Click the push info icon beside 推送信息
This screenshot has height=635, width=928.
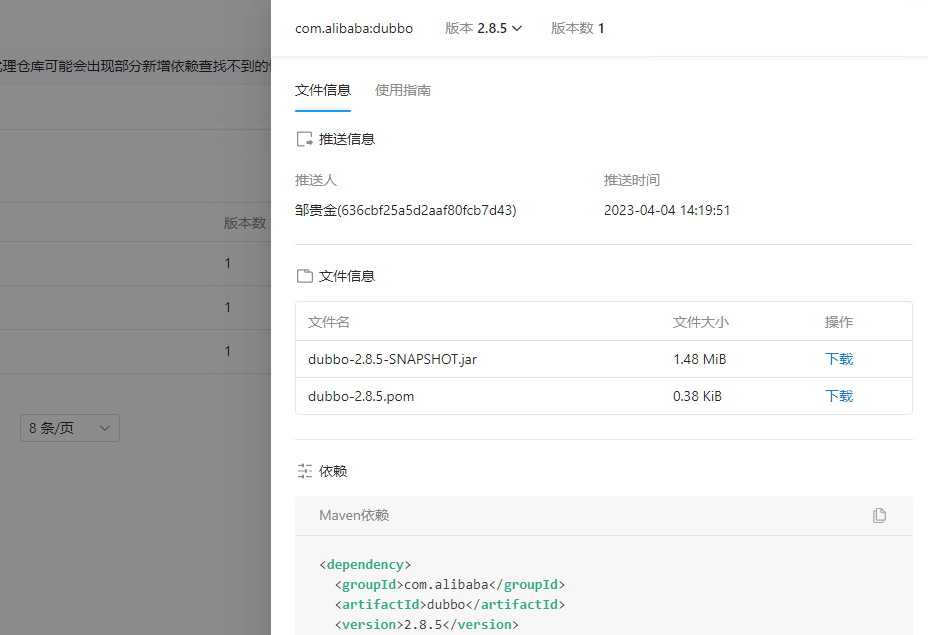(304, 140)
